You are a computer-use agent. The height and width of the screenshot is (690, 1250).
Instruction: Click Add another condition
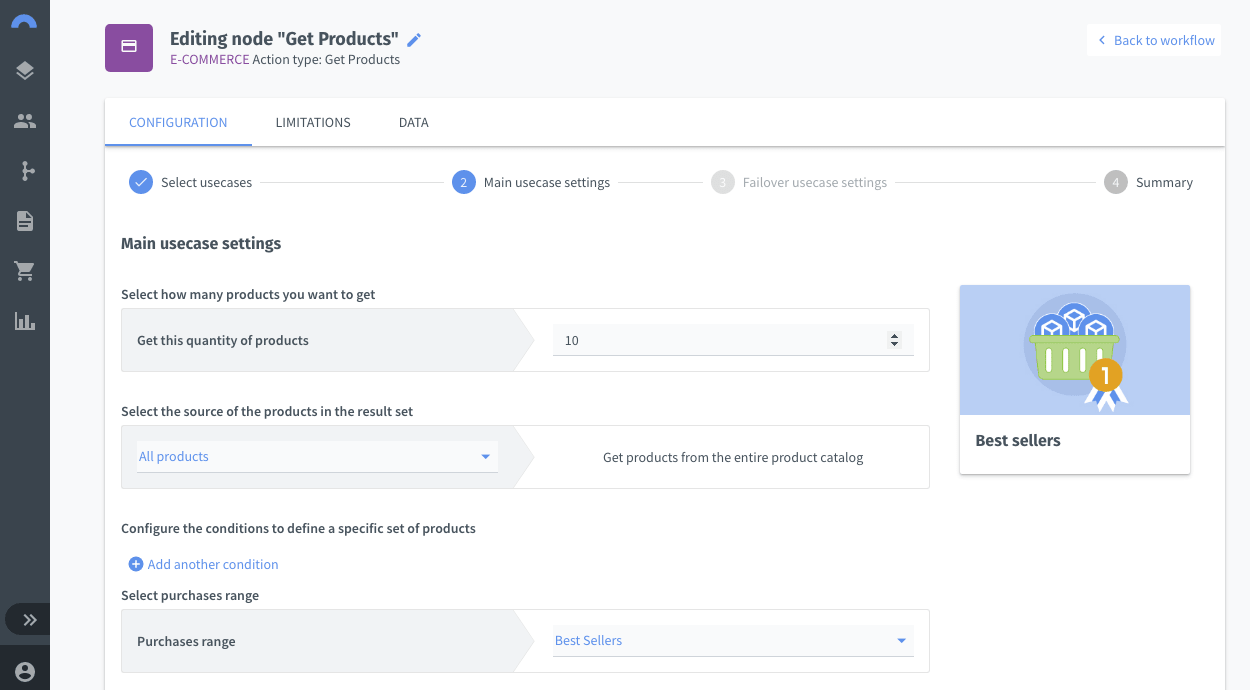pyautogui.click(x=203, y=564)
